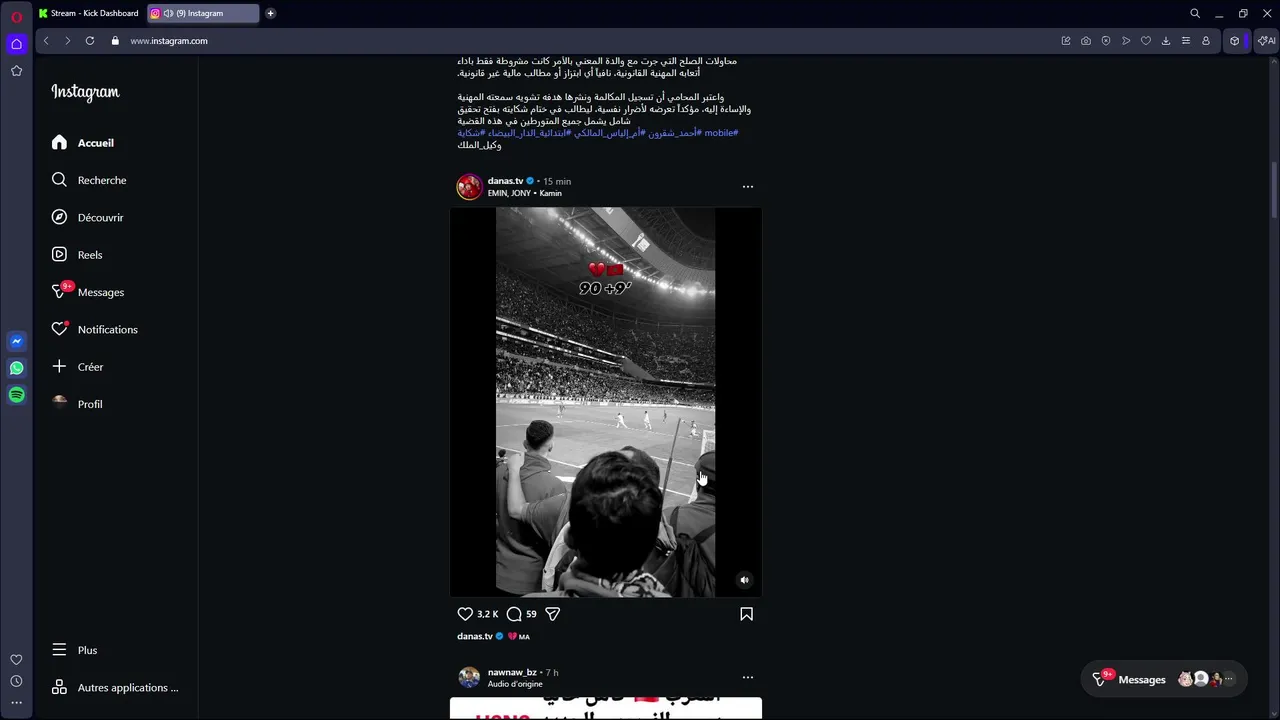Share the danas.tv post via paper-plane icon
Viewport: 1280px width, 720px height.
pos(552,614)
